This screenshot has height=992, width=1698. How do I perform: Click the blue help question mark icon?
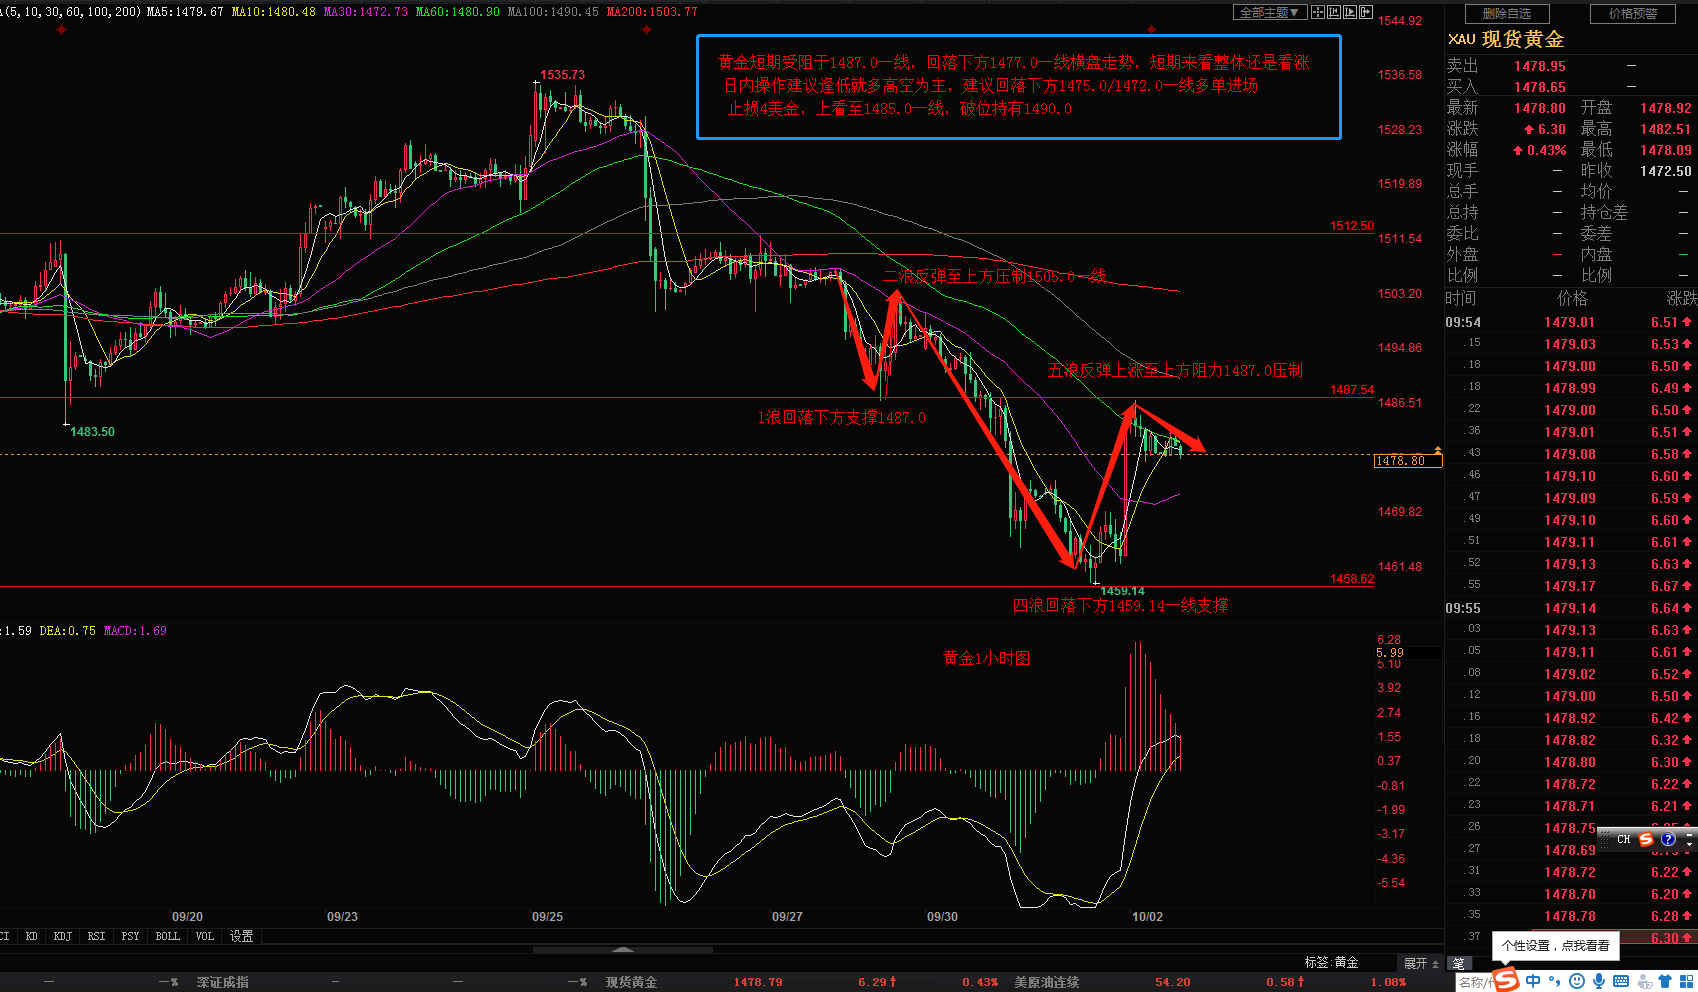(1668, 839)
